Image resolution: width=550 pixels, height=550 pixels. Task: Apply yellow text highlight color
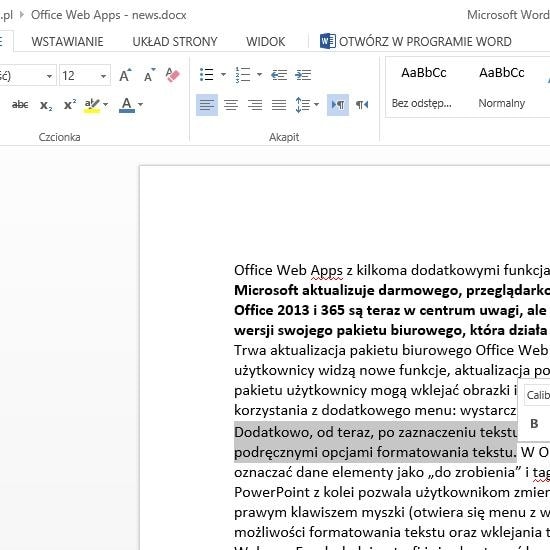point(92,105)
